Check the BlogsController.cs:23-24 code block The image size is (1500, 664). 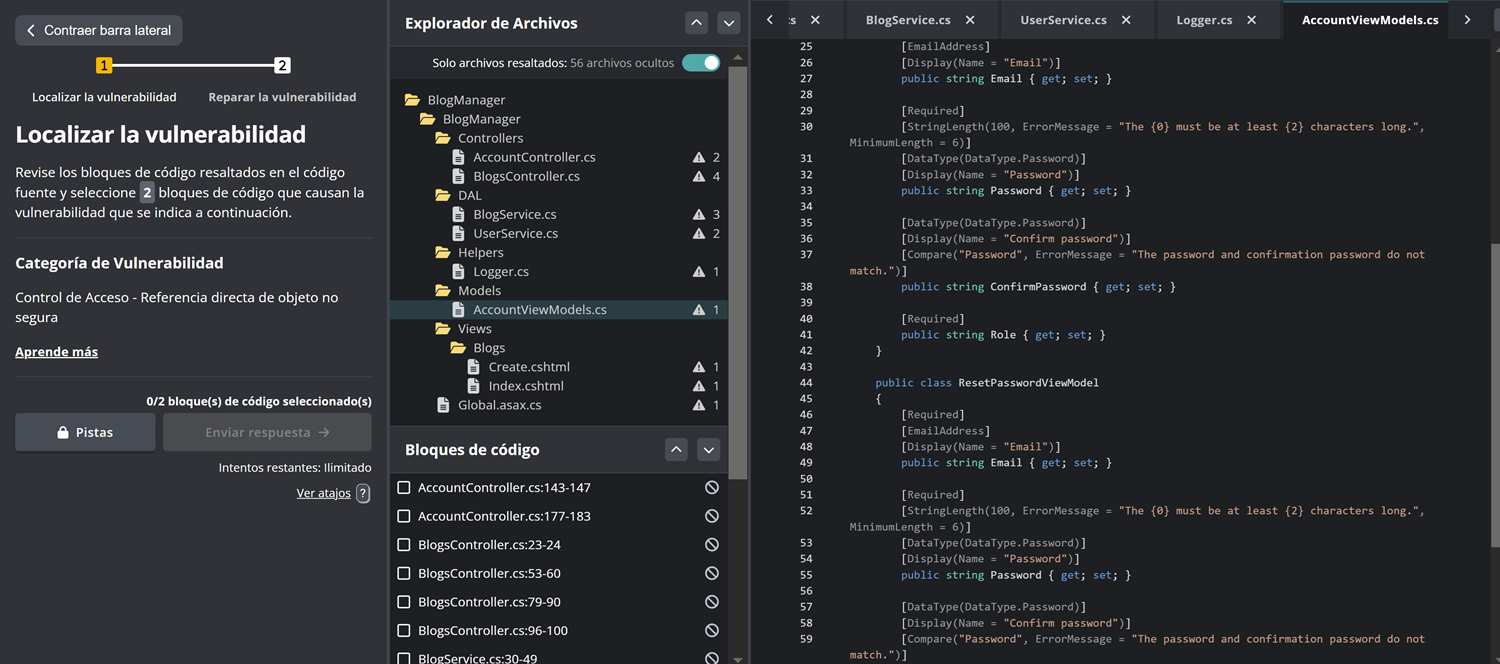coord(404,545)
